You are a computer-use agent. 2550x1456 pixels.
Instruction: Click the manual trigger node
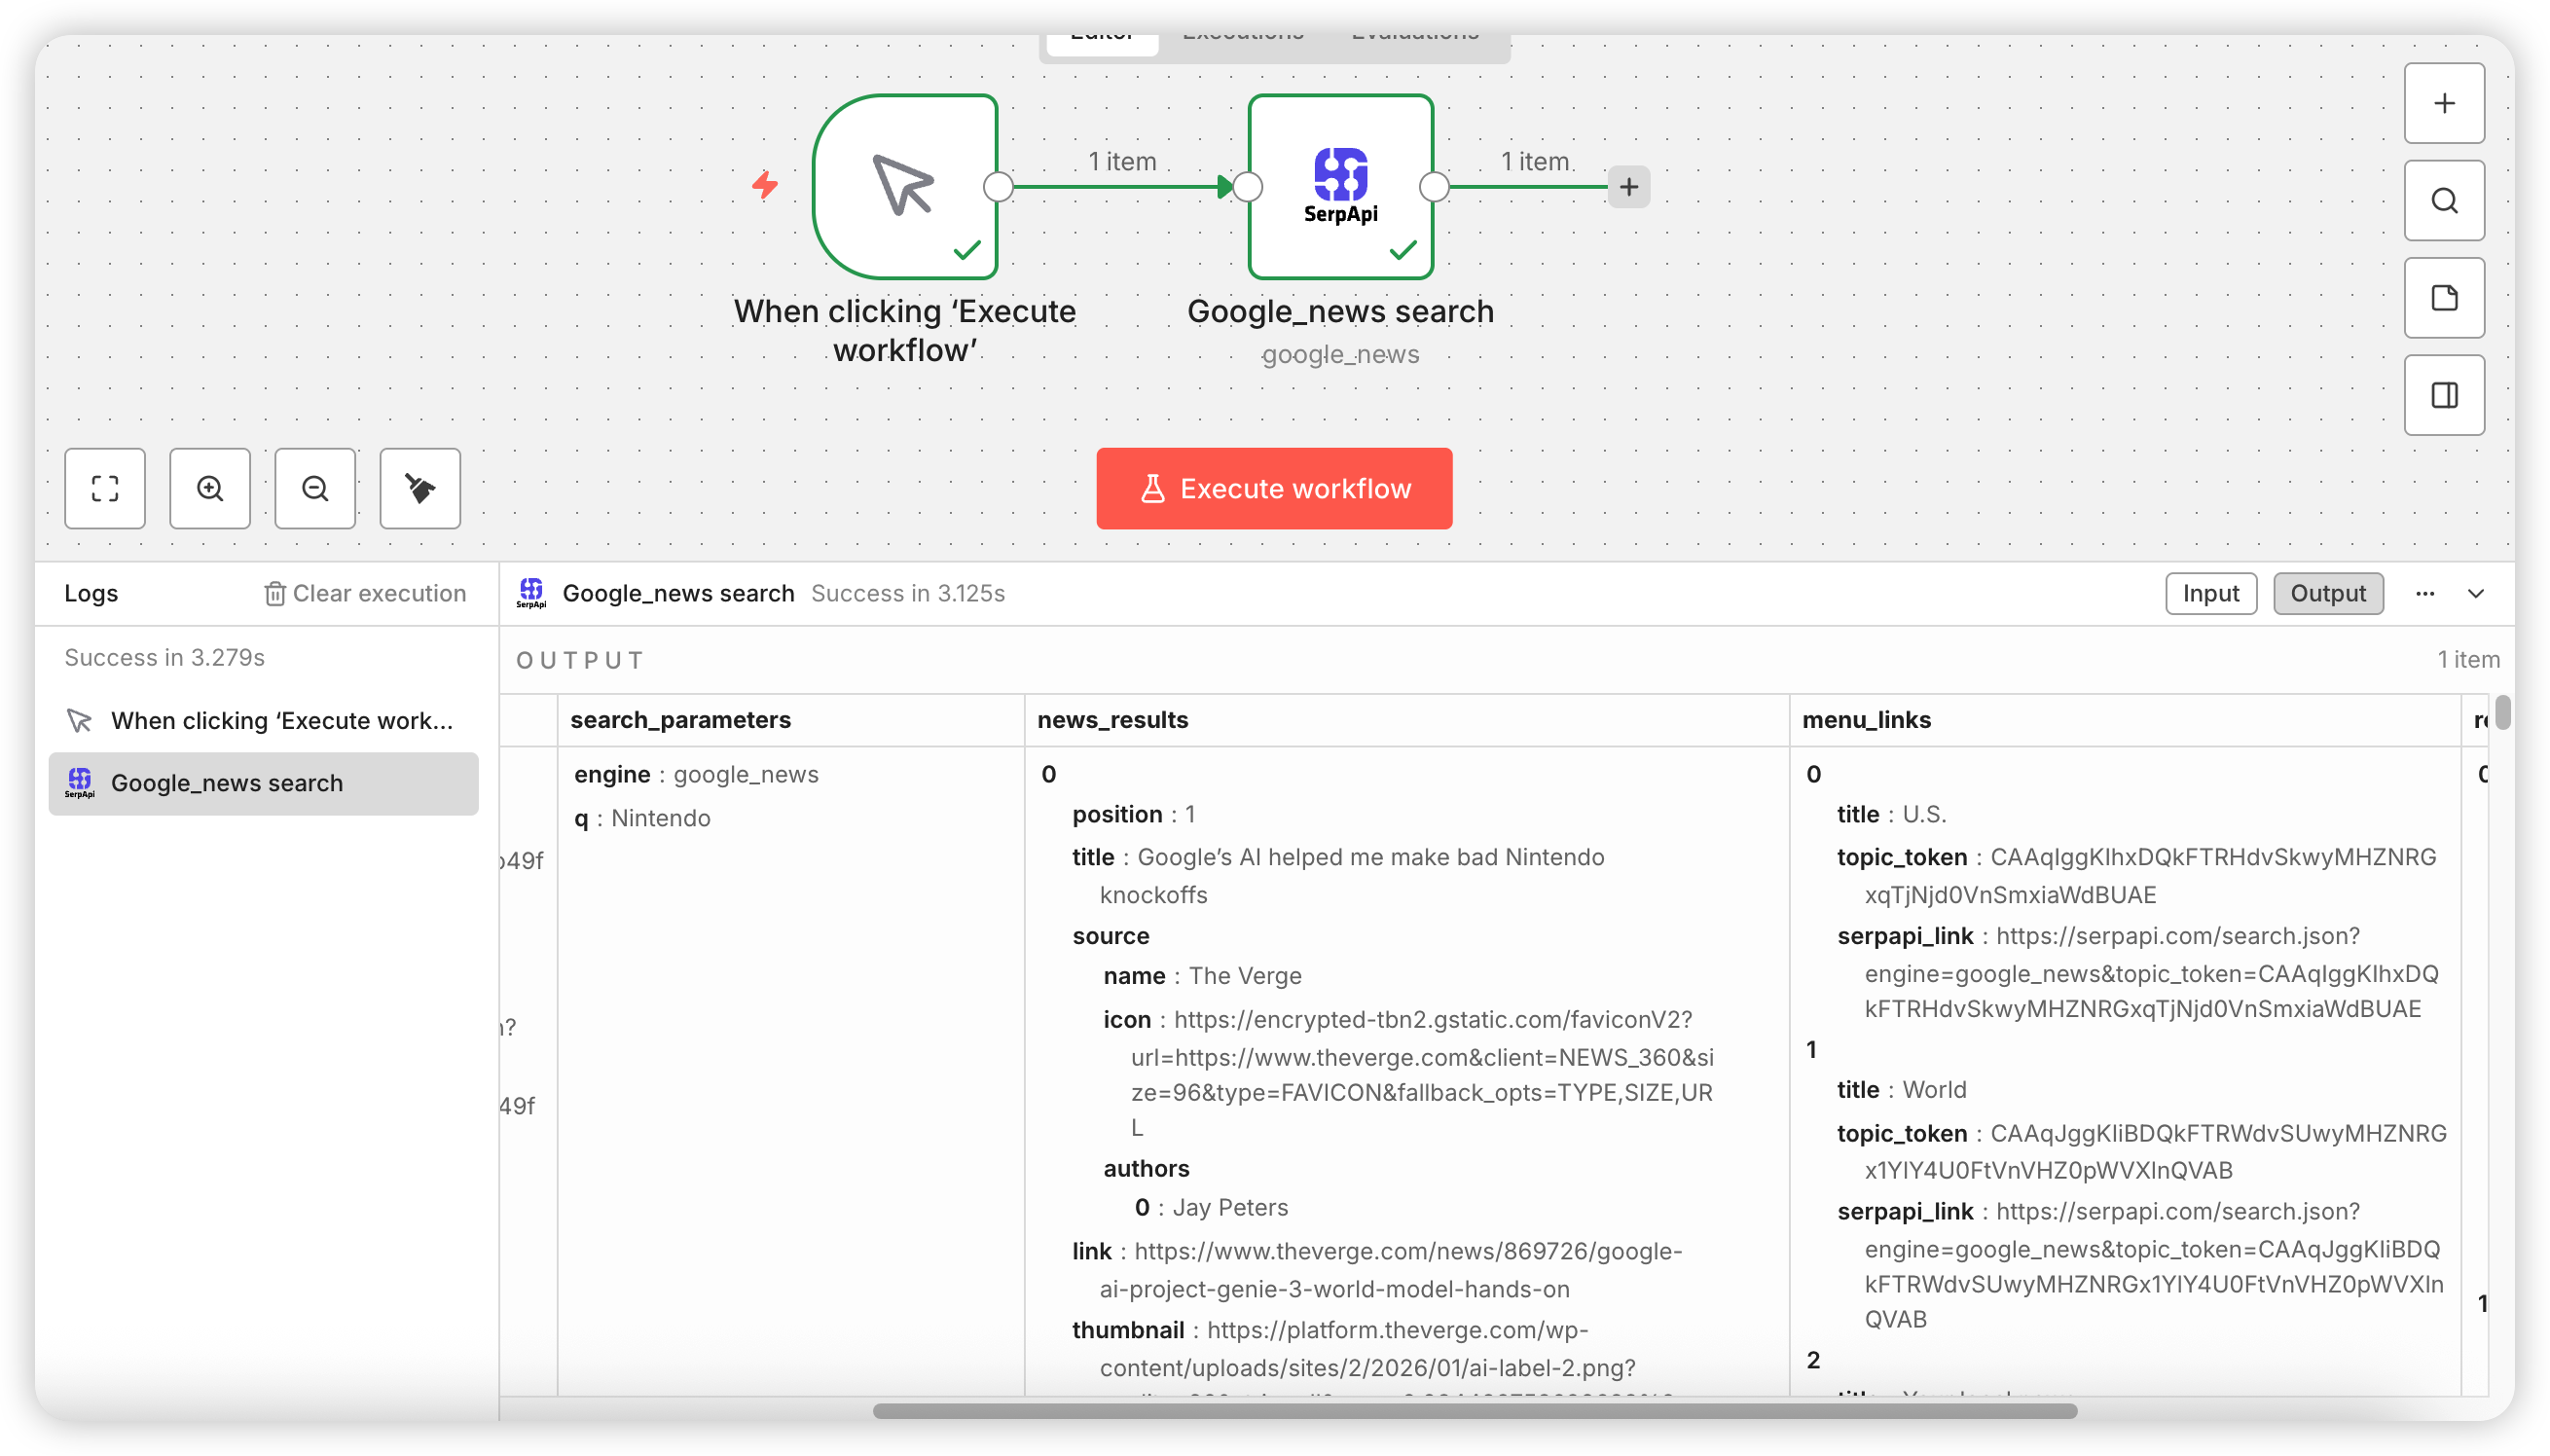(x=904, y=186)
